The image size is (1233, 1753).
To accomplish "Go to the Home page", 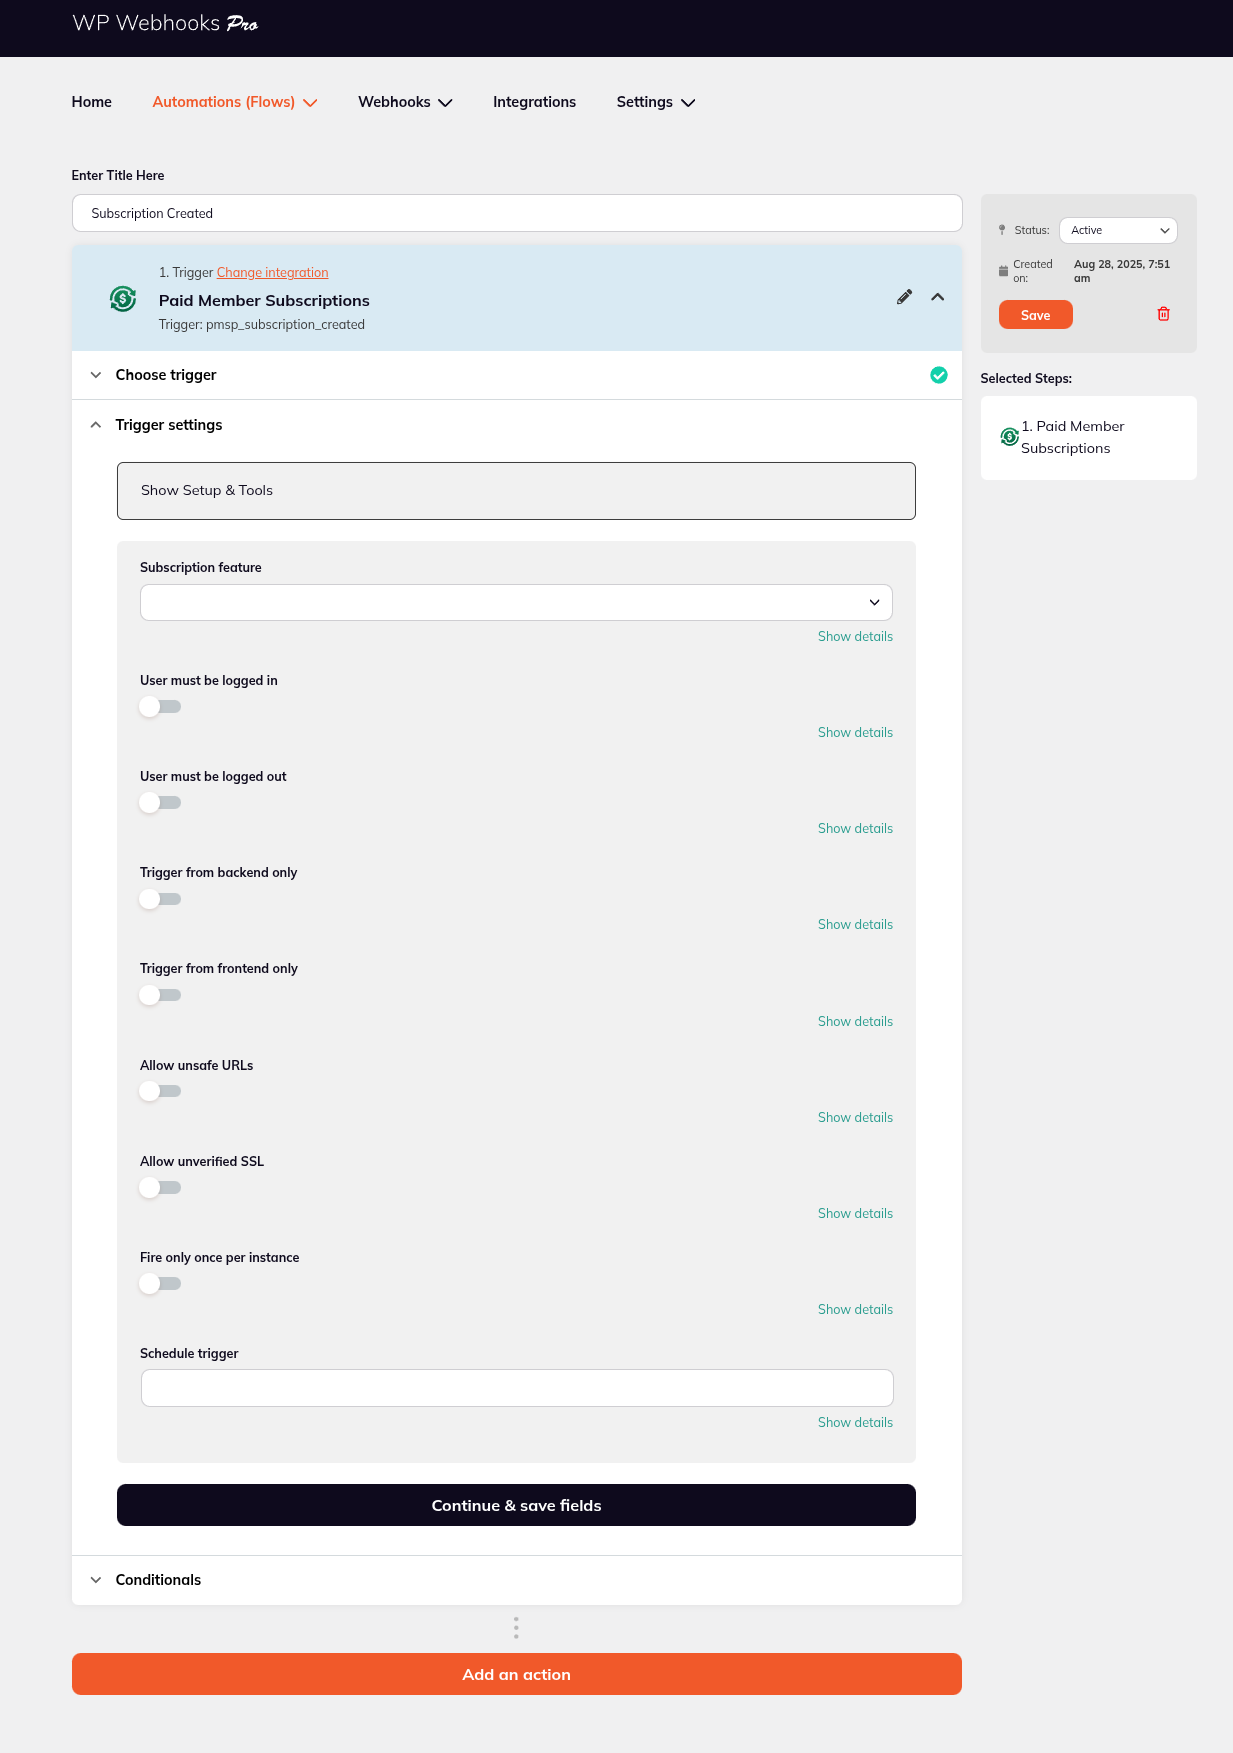I will [92, 102].
